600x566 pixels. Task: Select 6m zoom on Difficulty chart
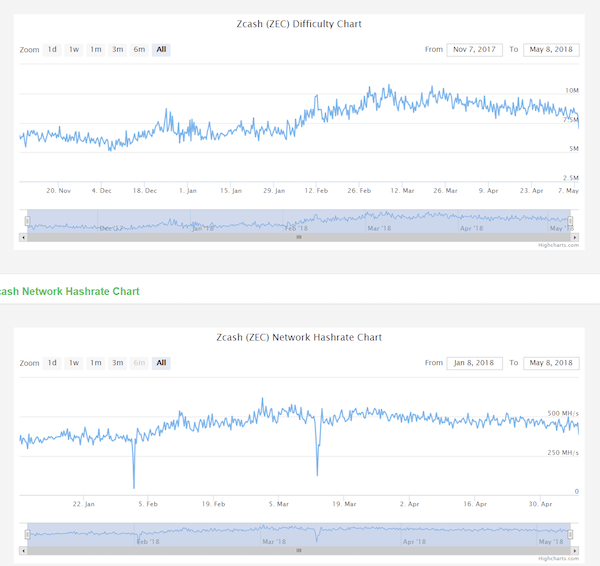139,50
